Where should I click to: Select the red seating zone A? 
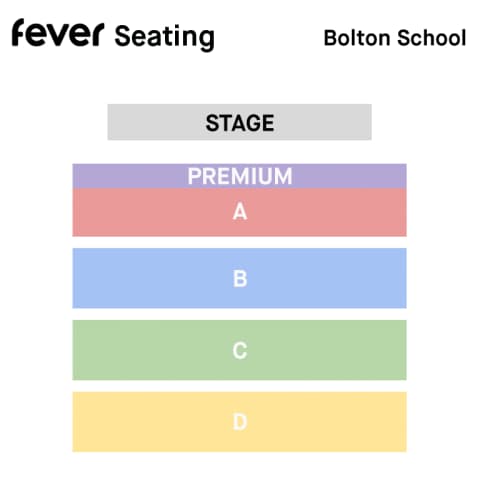coord(239,212)
